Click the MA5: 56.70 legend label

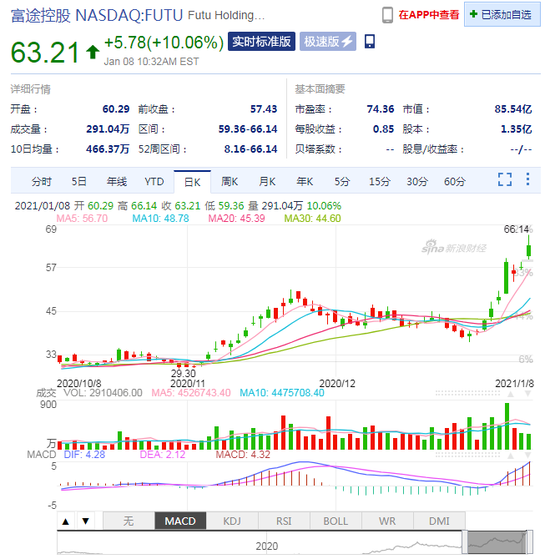point(82,218)
